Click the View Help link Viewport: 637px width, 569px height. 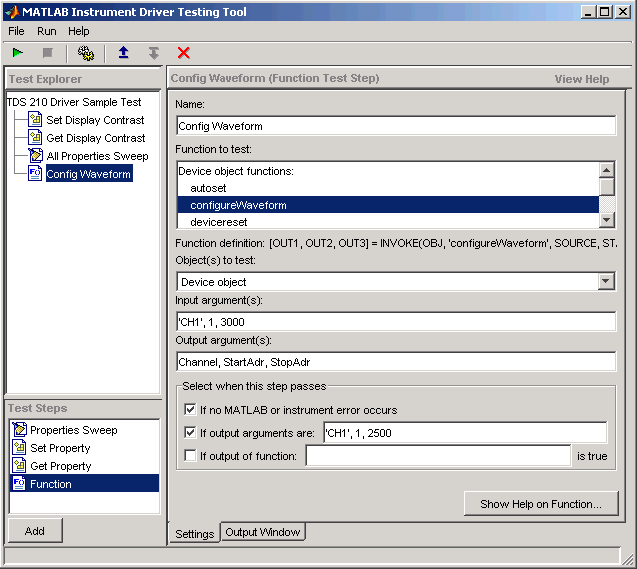[x=581, y=79]
